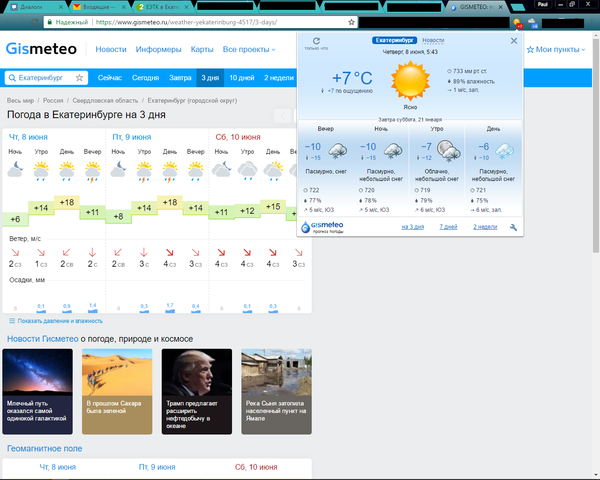Screen dimensions: 600x480
Task: Bookmark this page with the address bar star
Action: point(351,22)
